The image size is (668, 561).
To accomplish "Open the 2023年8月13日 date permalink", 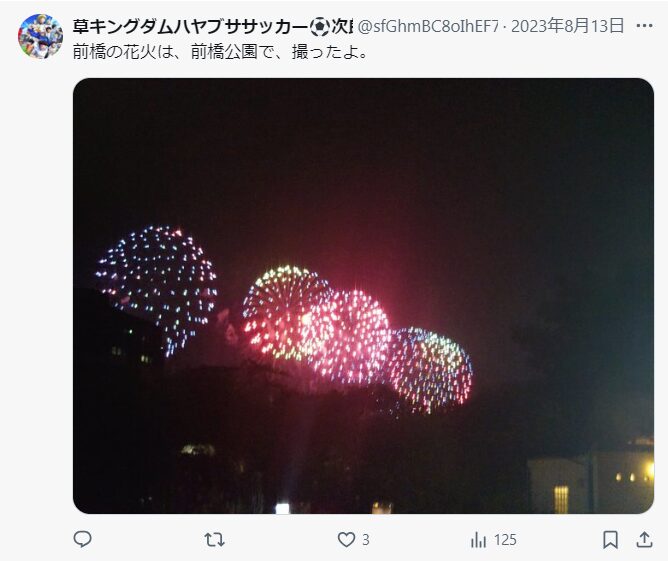I will coord(567,26).
